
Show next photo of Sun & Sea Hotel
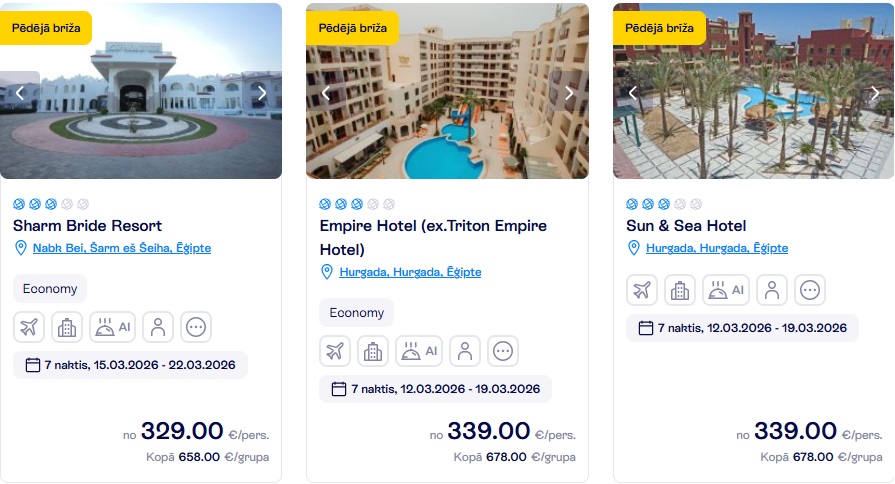pyautogui.click(x=876, y=93)
